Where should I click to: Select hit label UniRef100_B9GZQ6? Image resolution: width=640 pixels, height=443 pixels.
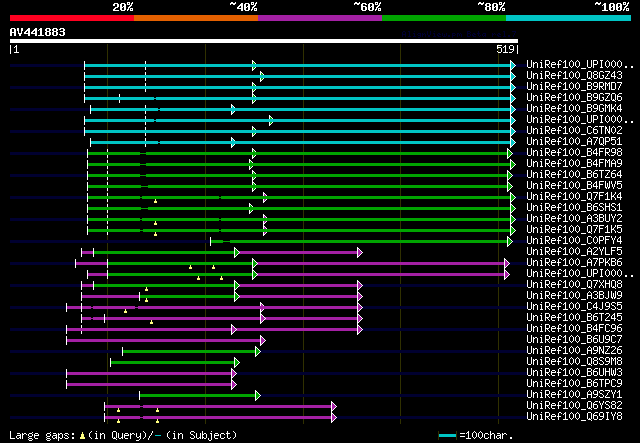574,98
